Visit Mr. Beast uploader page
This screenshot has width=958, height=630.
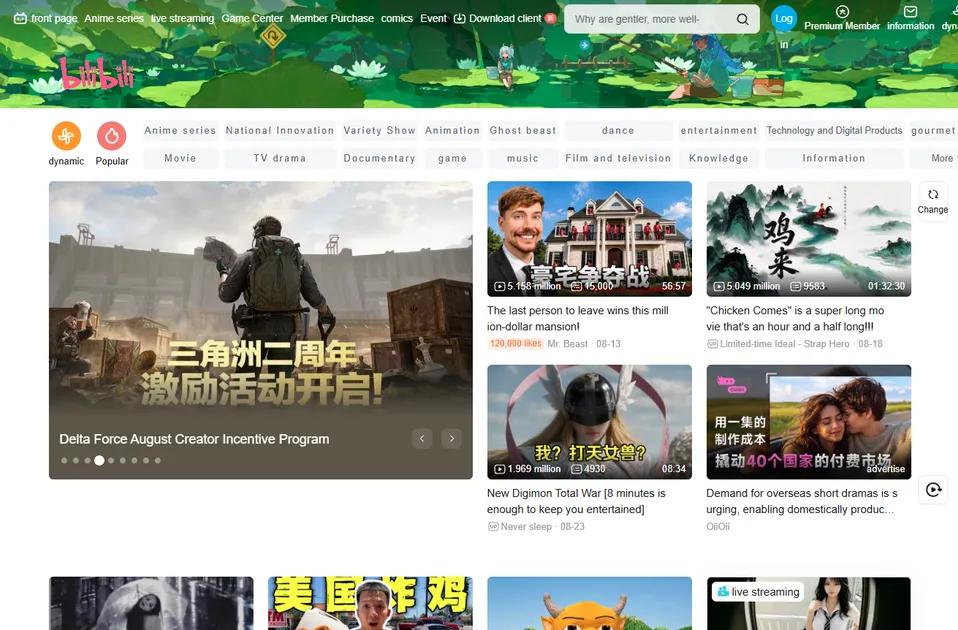pyautogui.click(x=568, y=343)
